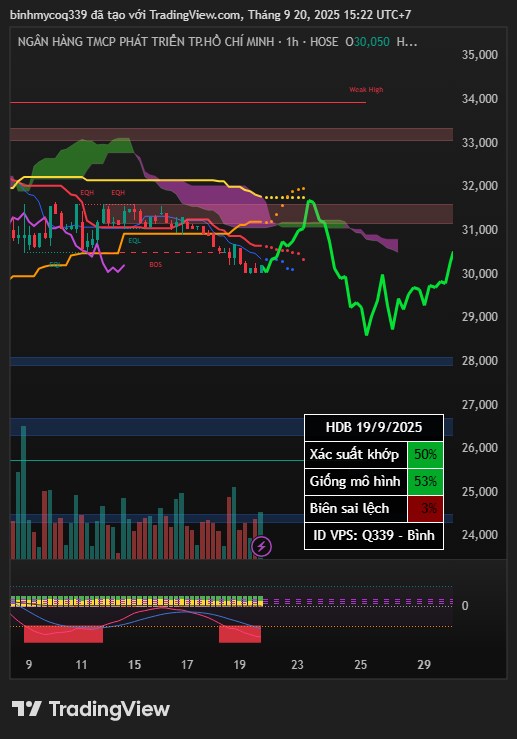Click date 23 on the time axis
Viewport: 517px width, 739px height.
click(x=297, y=665)
